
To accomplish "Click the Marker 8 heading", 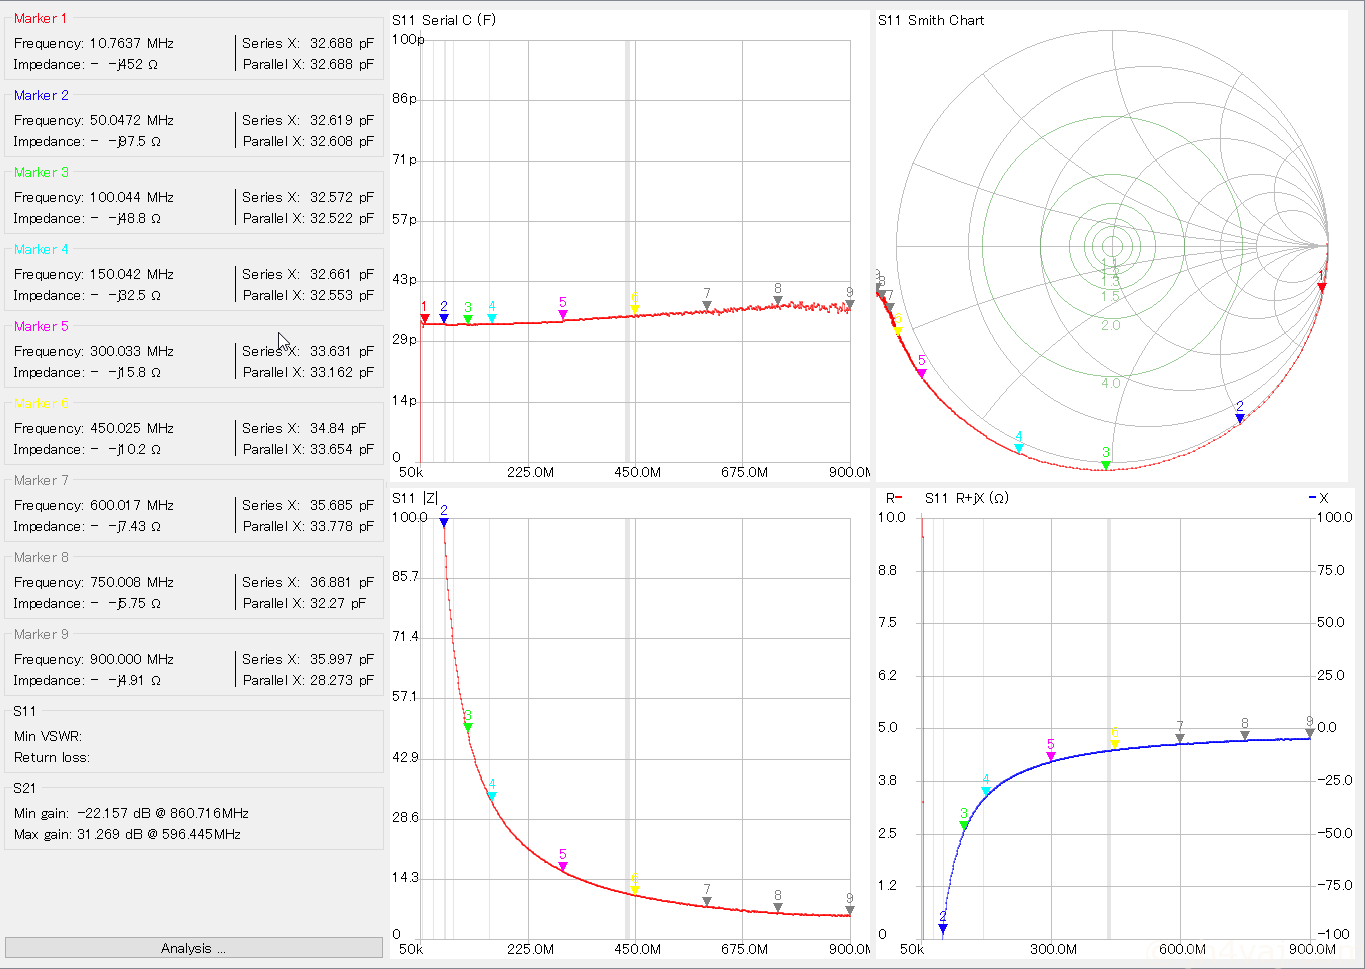I will pyautogui.click(x=41, y=557).
